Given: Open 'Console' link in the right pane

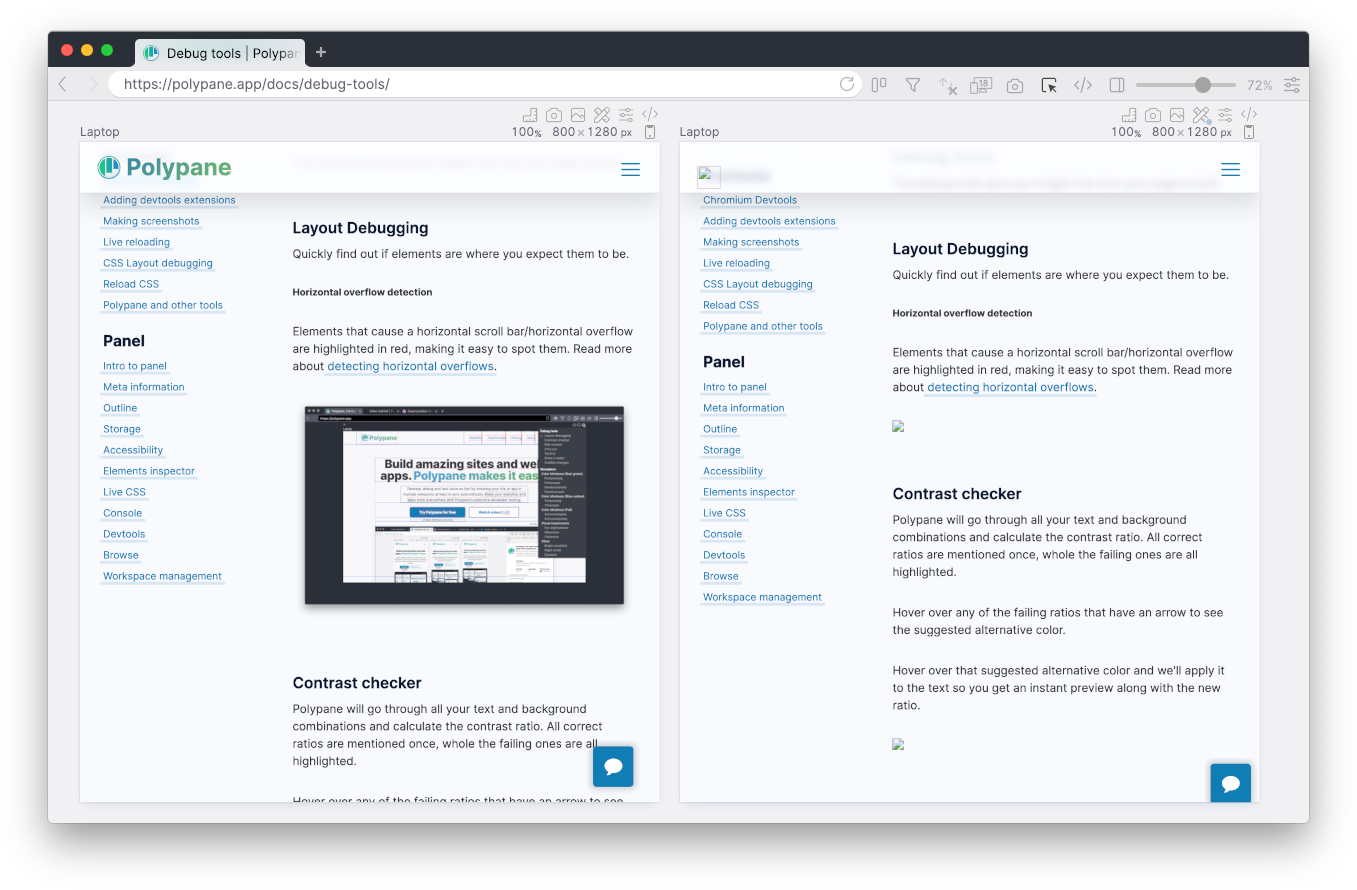Looking at the screenshot, I should point(723,534).
